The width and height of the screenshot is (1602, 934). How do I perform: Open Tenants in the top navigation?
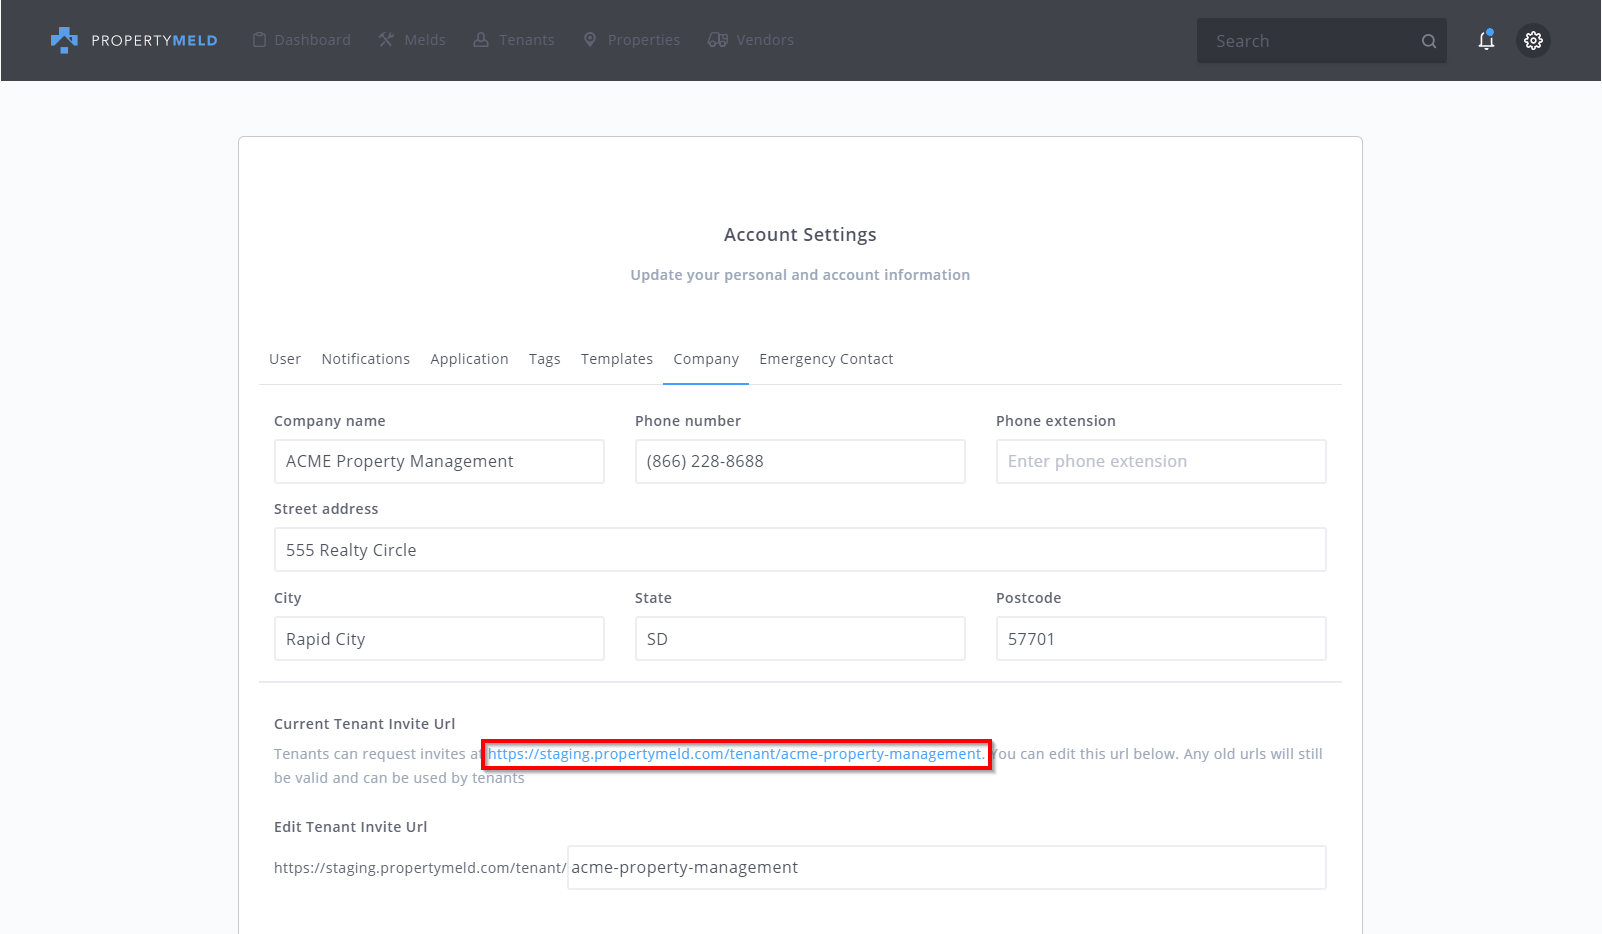point(514,40)
